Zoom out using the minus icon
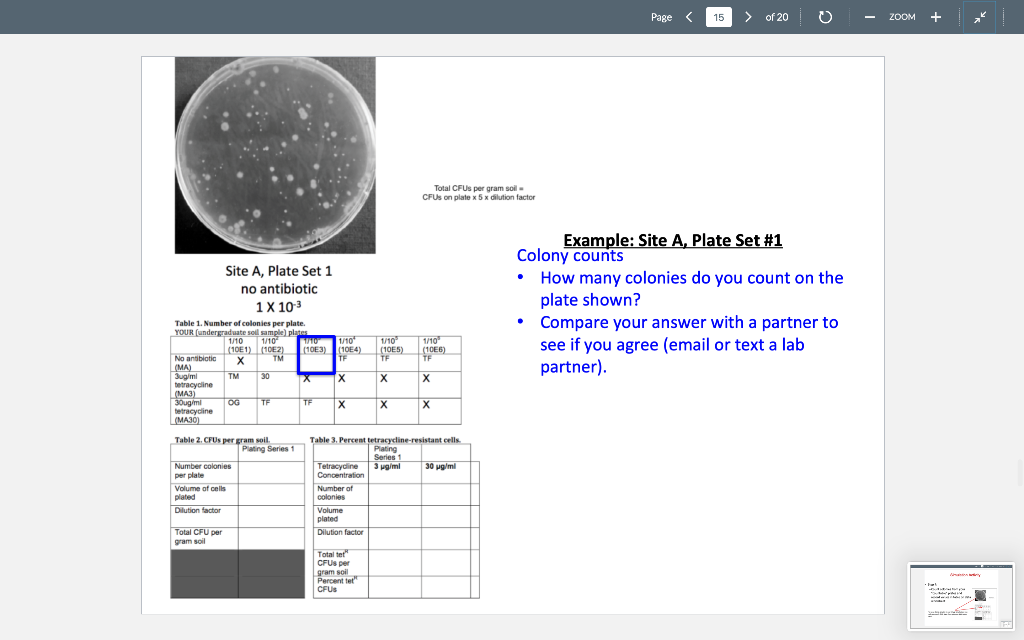 869,16
